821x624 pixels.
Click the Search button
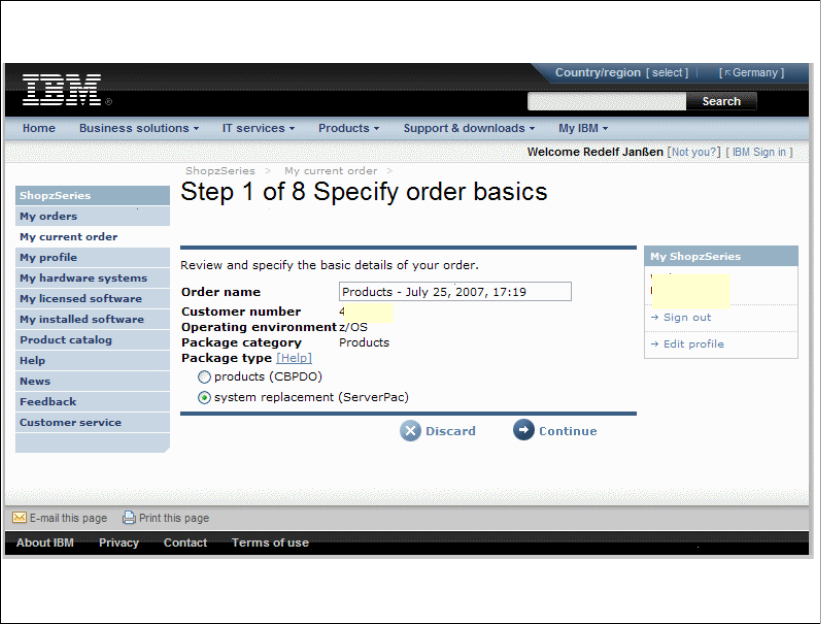click(721, 102)
